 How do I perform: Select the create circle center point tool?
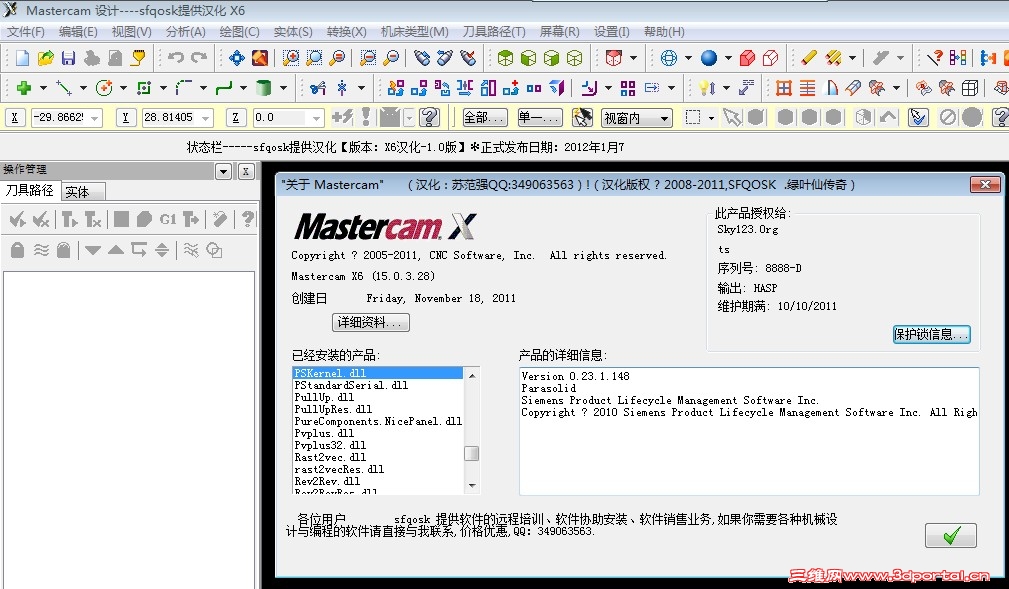point(104,88)
